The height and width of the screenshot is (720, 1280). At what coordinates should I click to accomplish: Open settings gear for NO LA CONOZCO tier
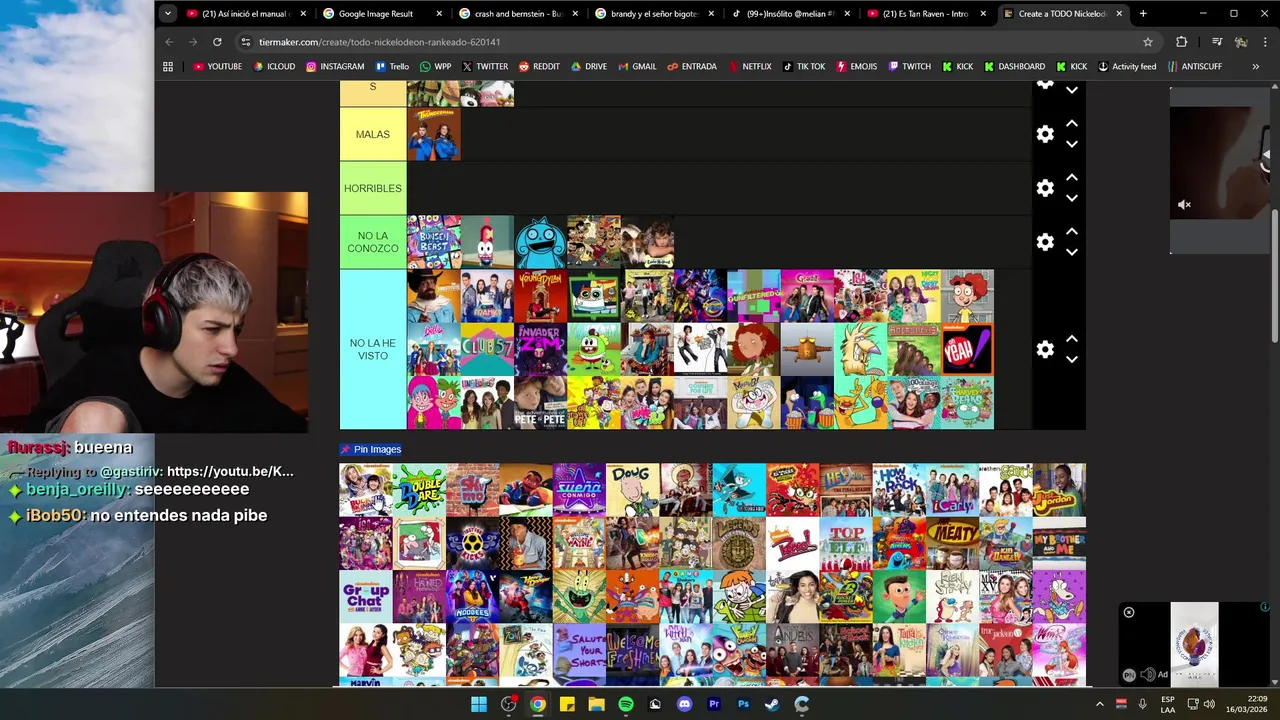(x=1045, y=242)
